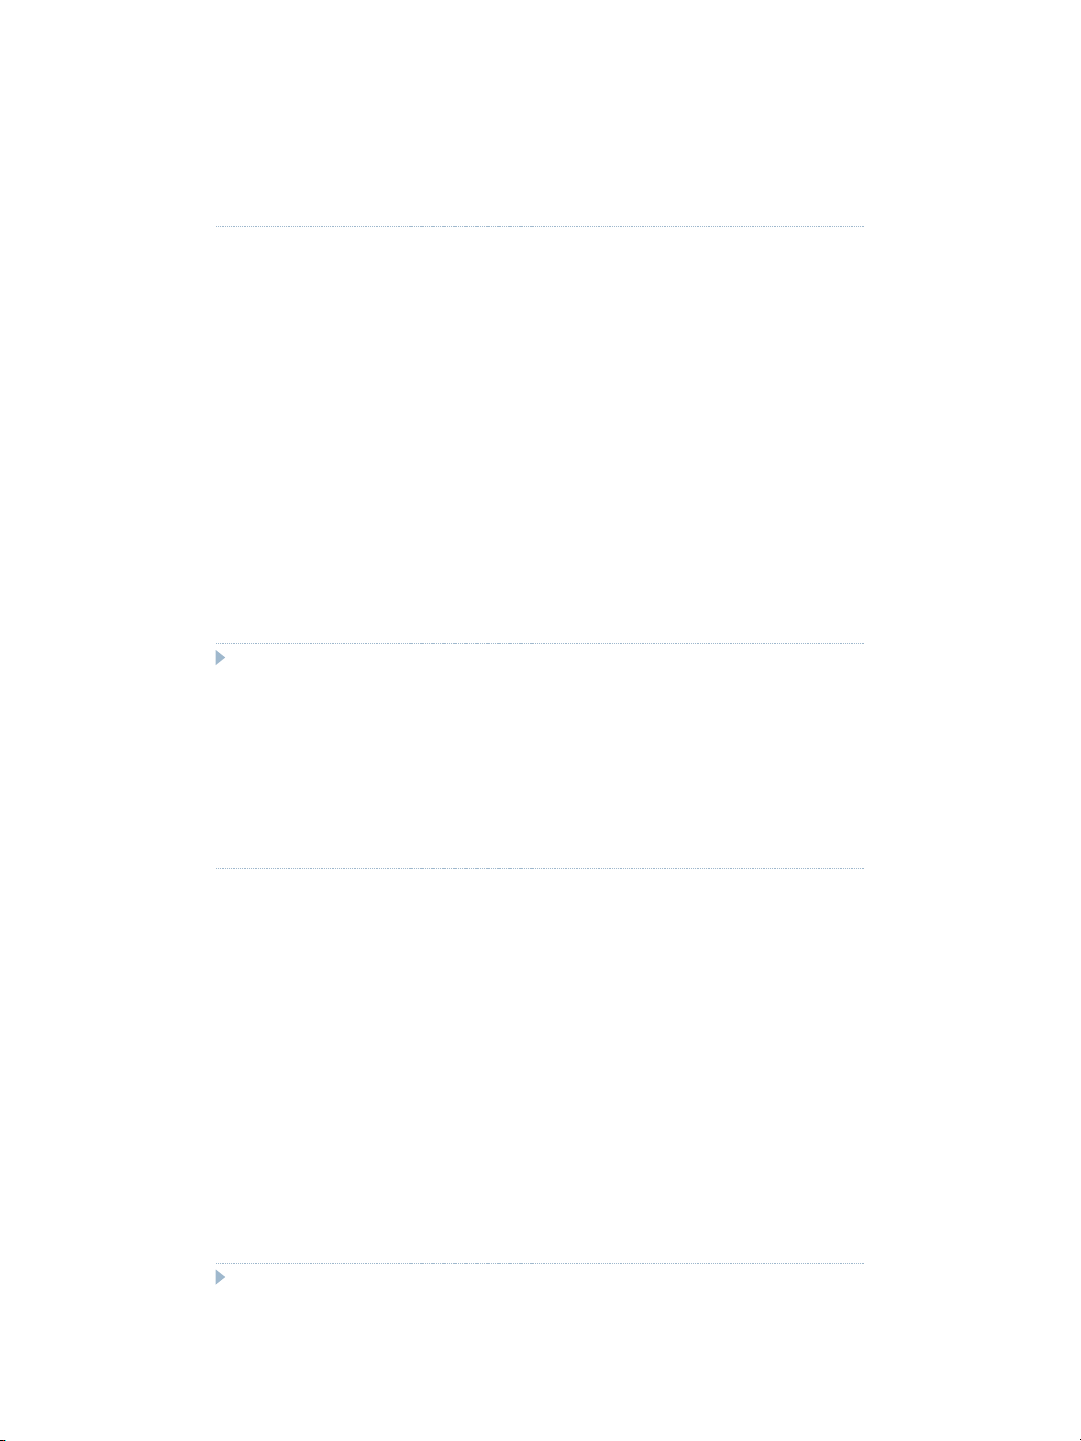
Task: Click the topmost dotted divider line
Action: point(539,227)
